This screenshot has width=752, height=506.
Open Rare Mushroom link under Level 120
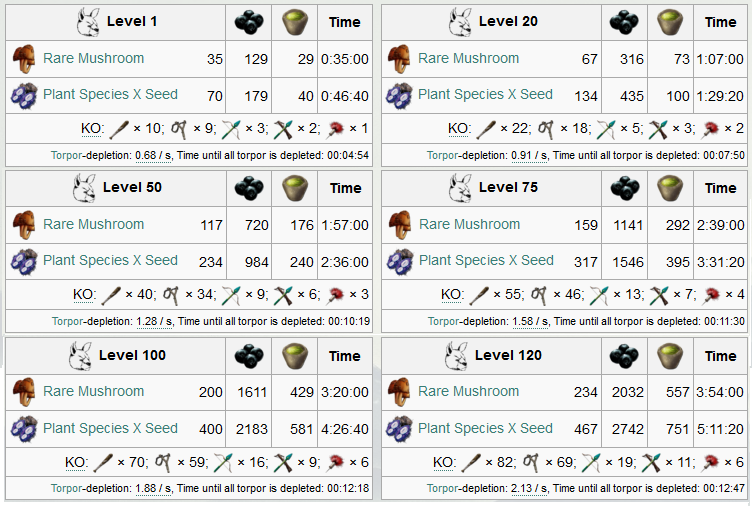468,391
